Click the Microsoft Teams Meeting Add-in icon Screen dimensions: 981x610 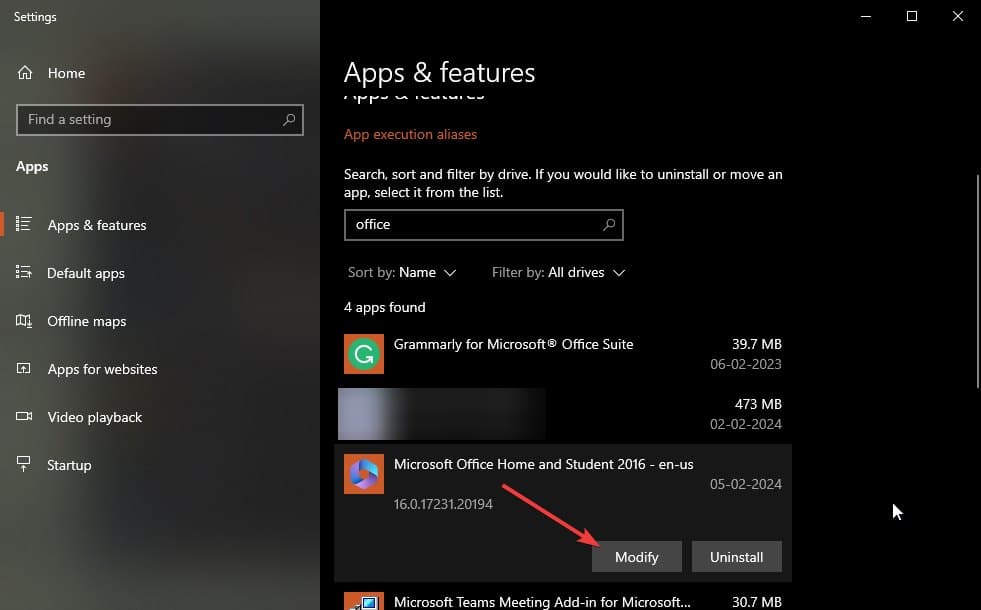tap(363, 601)
